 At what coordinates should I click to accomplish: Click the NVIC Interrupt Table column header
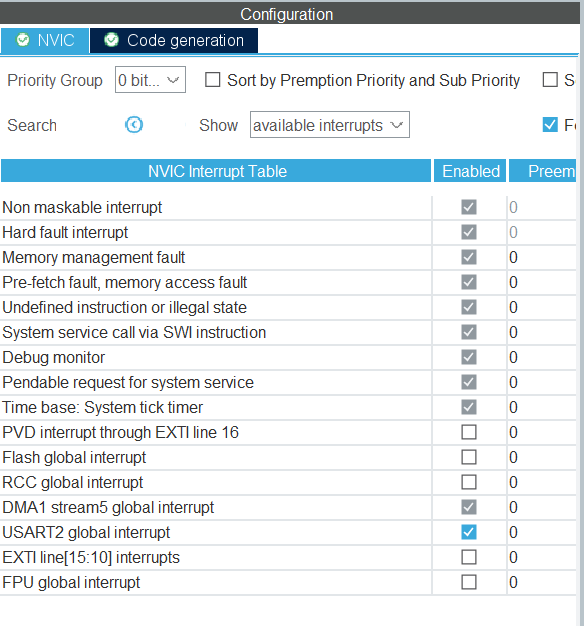tap(216, 171)
